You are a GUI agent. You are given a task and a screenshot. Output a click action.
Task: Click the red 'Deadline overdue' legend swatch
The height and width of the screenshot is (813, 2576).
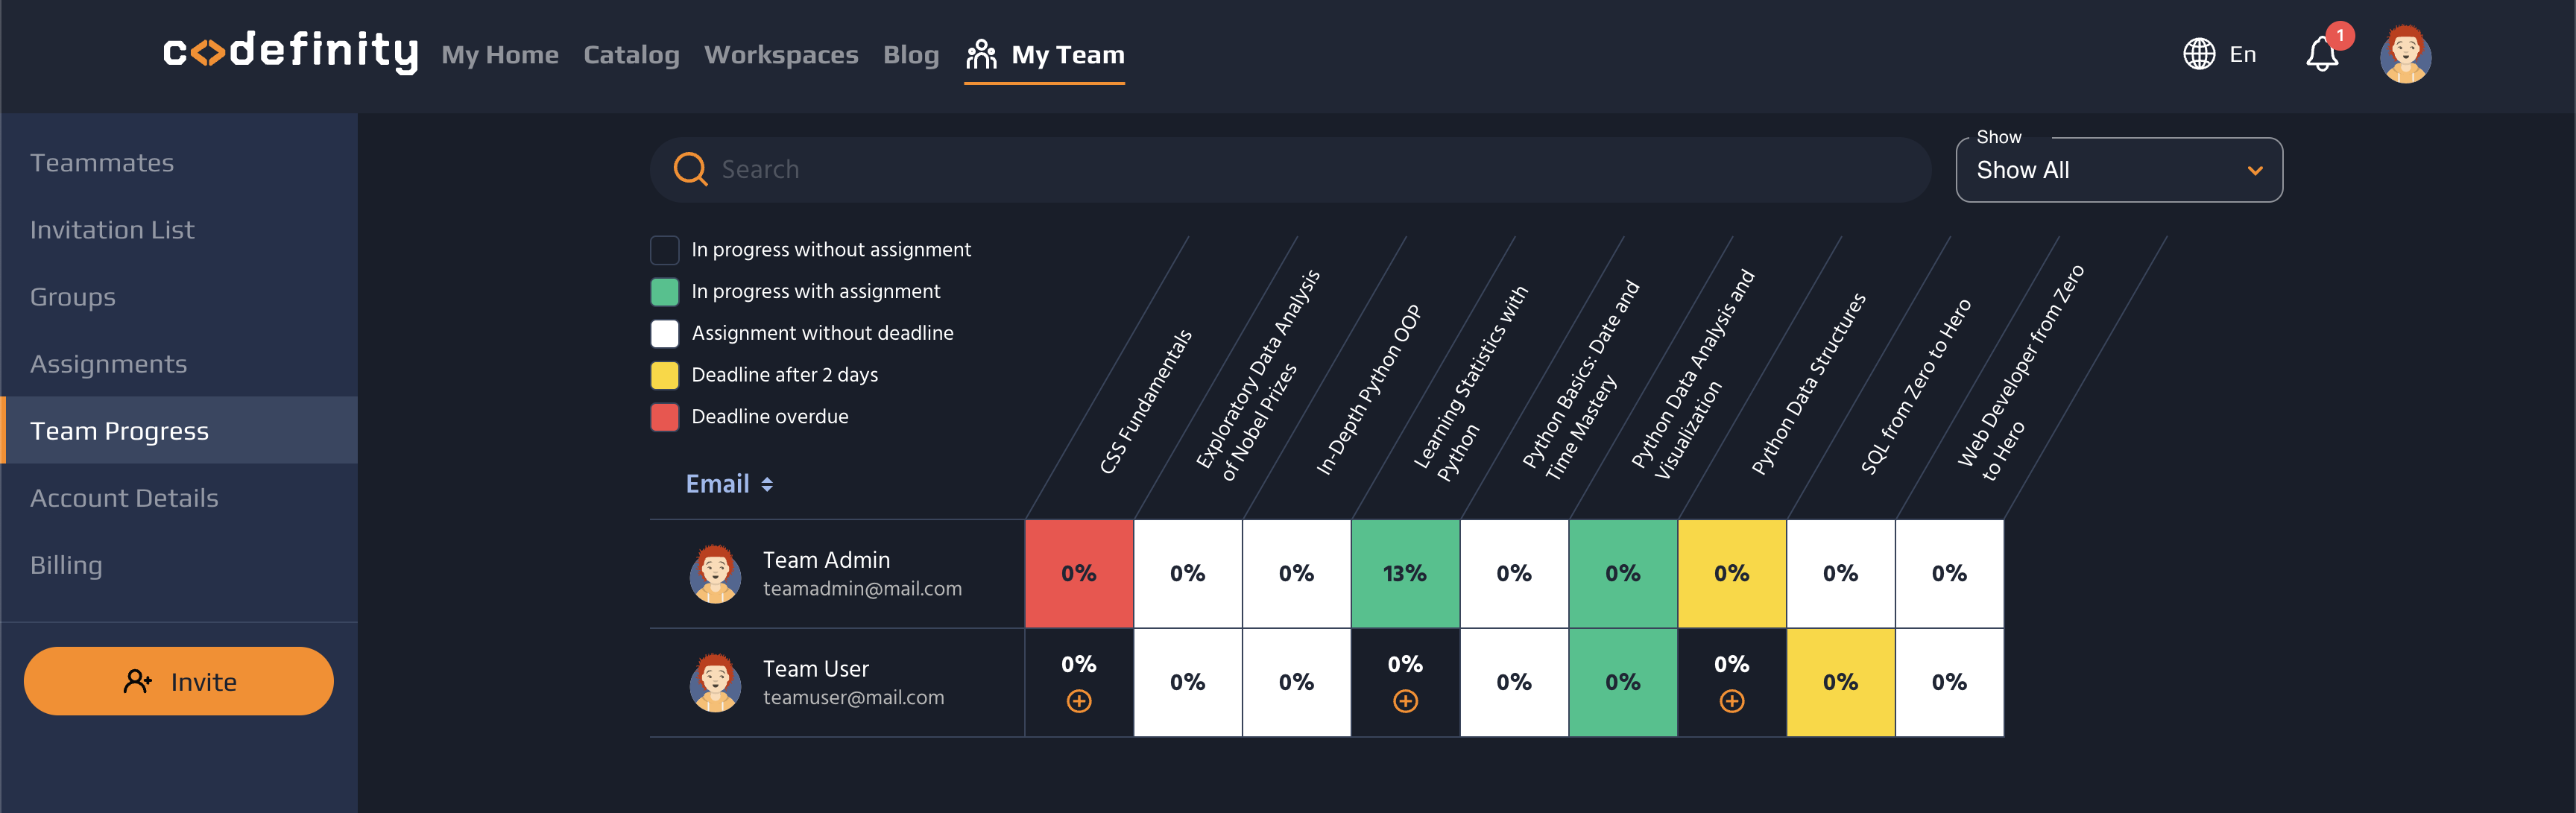coord(665,416)
